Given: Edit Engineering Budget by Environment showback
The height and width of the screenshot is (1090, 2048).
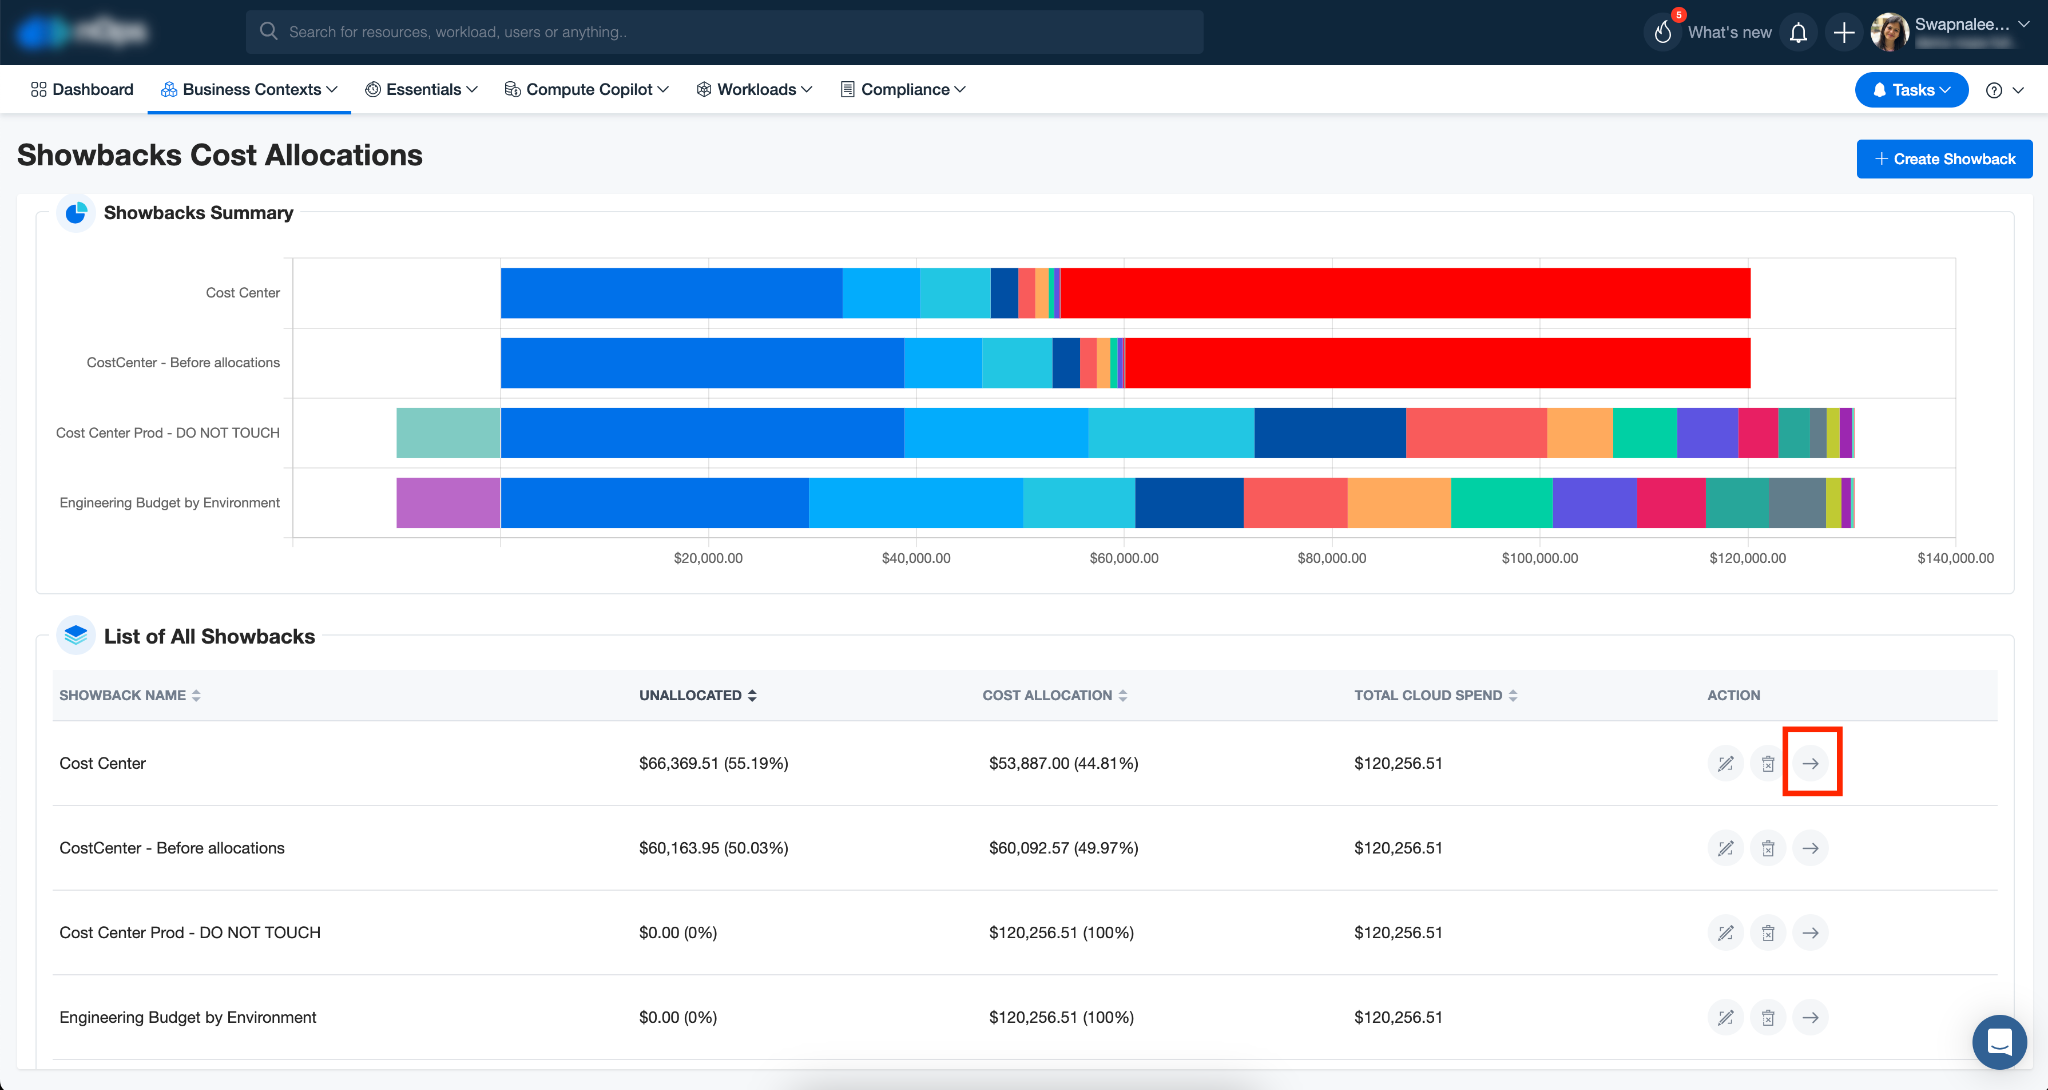Looking at the screenshot, I should [x=1725, y=1018].
